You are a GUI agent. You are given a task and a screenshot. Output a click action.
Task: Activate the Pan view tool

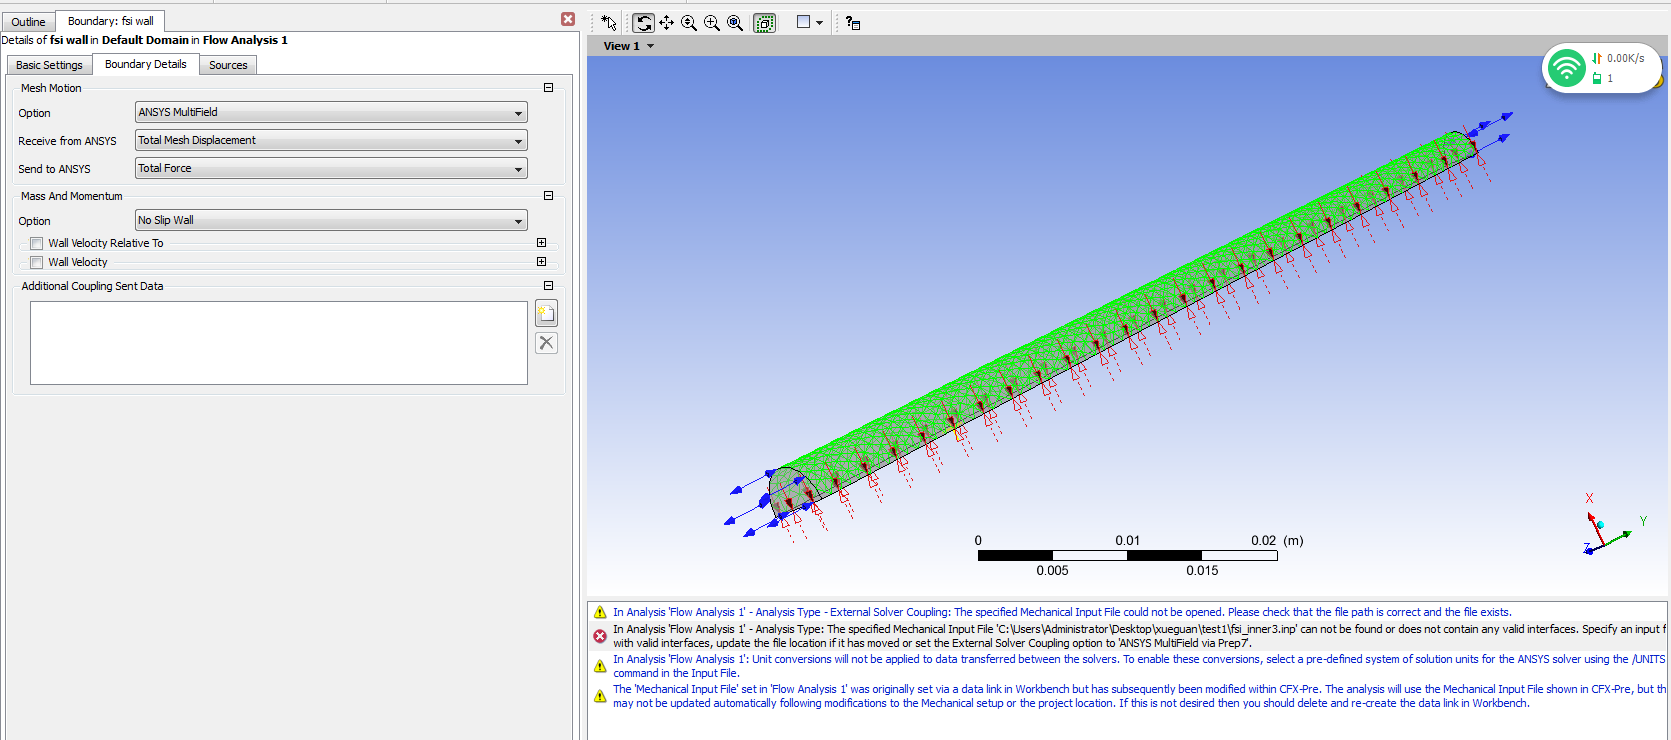click(666, 23)
